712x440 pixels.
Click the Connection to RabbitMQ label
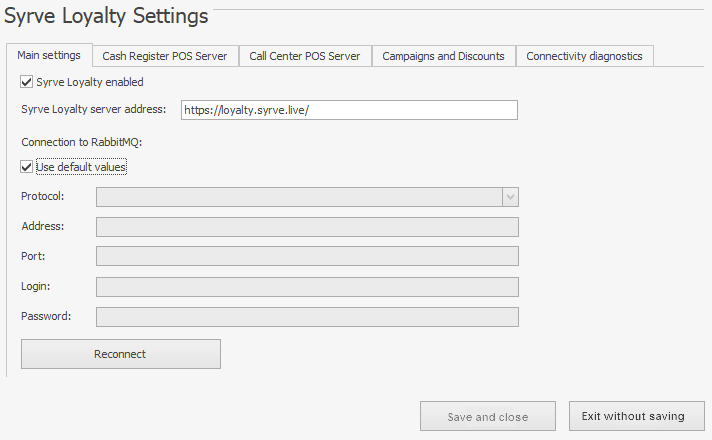point(82,142)
